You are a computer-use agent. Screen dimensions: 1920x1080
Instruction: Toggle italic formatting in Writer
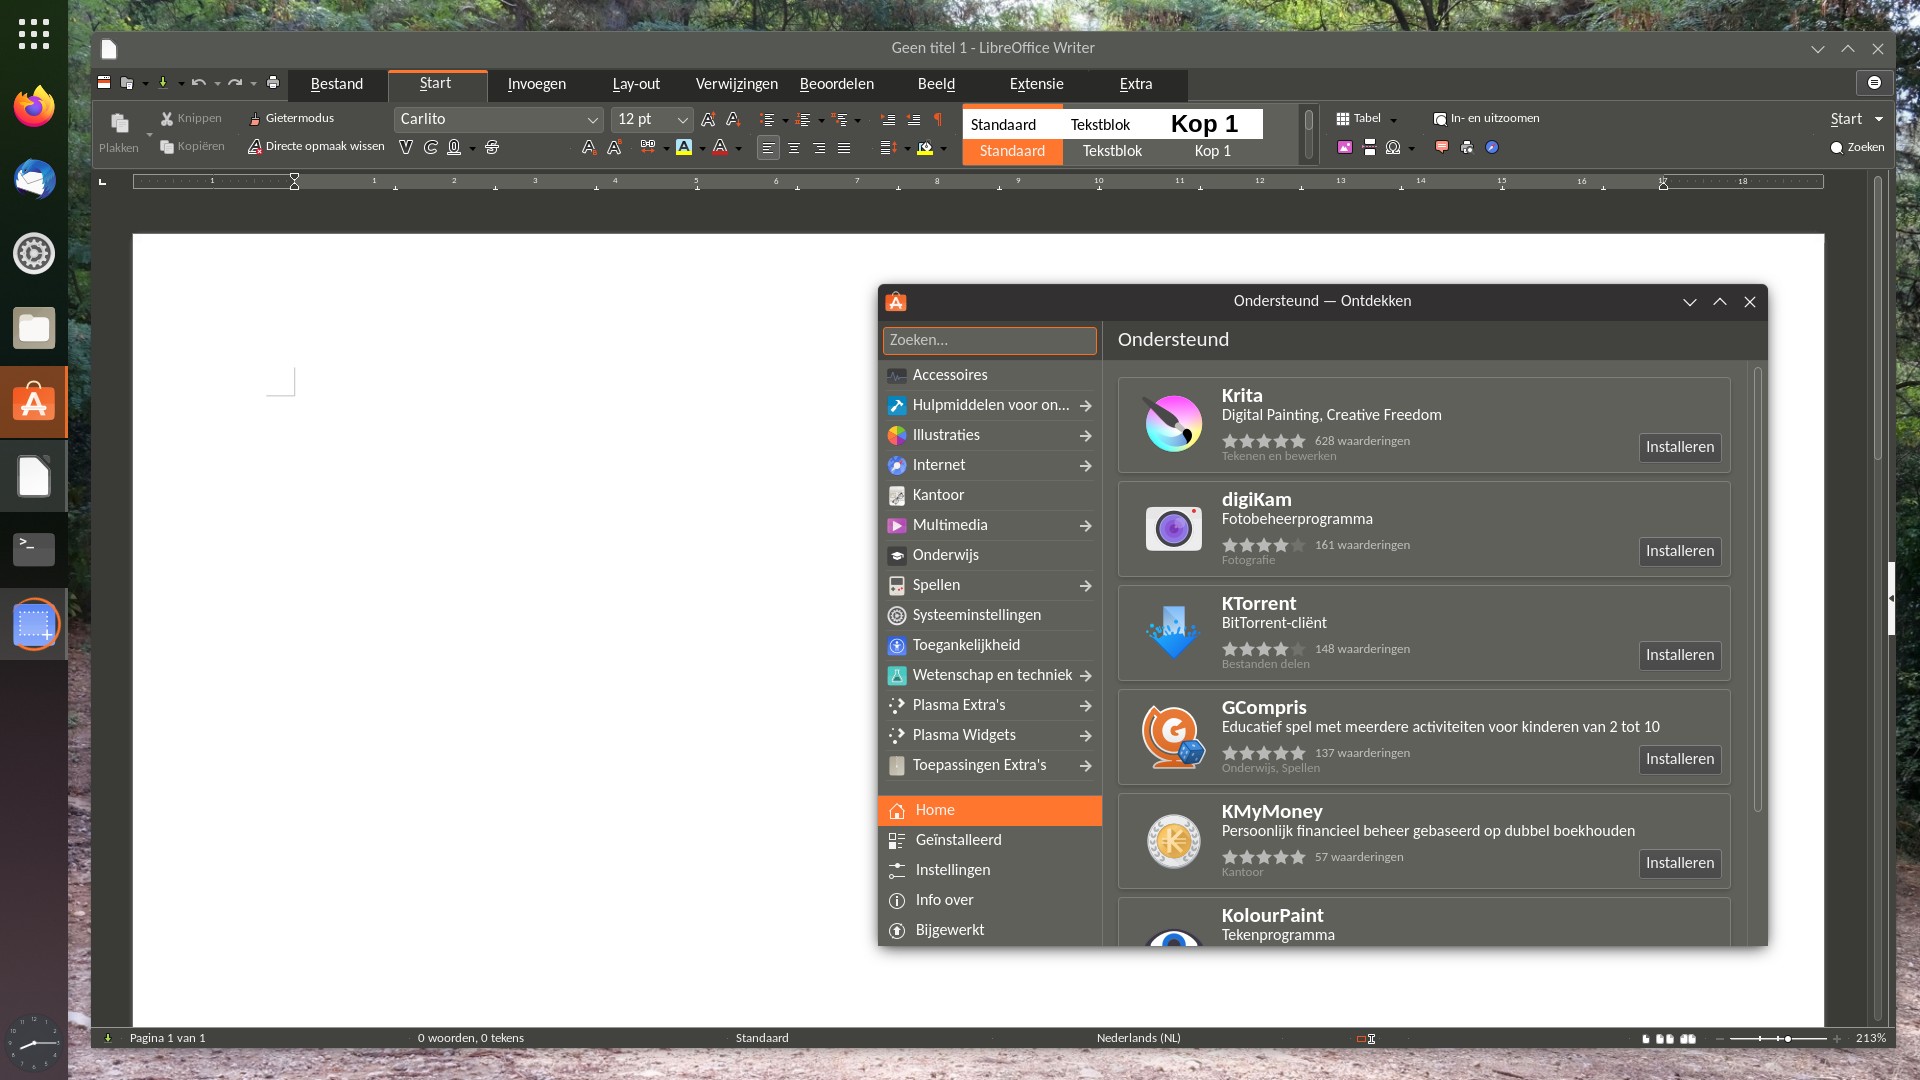[x=431, y=147]
